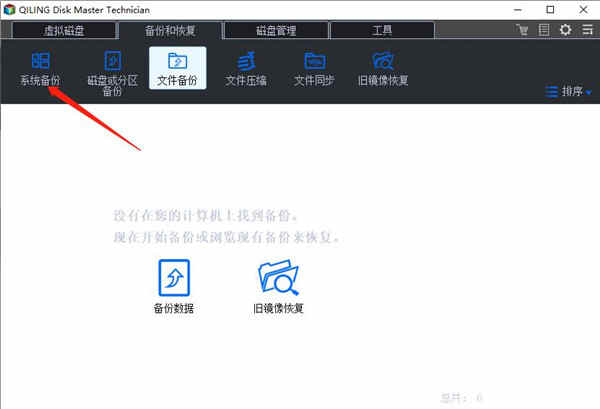This screenshot has height=409, width=600.
Task: Launch the 文件同步 file sync tool
Action: point(314,69)
